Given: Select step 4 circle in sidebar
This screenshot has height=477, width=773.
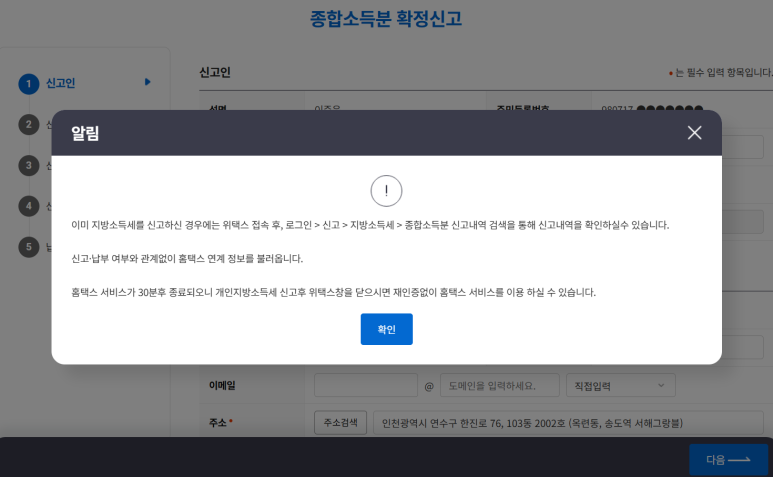Looking at the screenshot, I should point(29,206).
